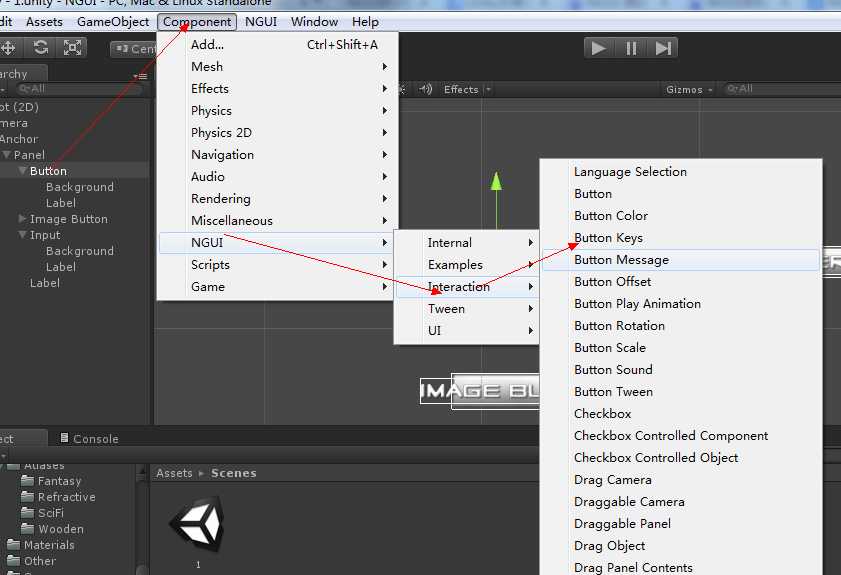
Task: Open the Examples submenu
Action: 467,264
